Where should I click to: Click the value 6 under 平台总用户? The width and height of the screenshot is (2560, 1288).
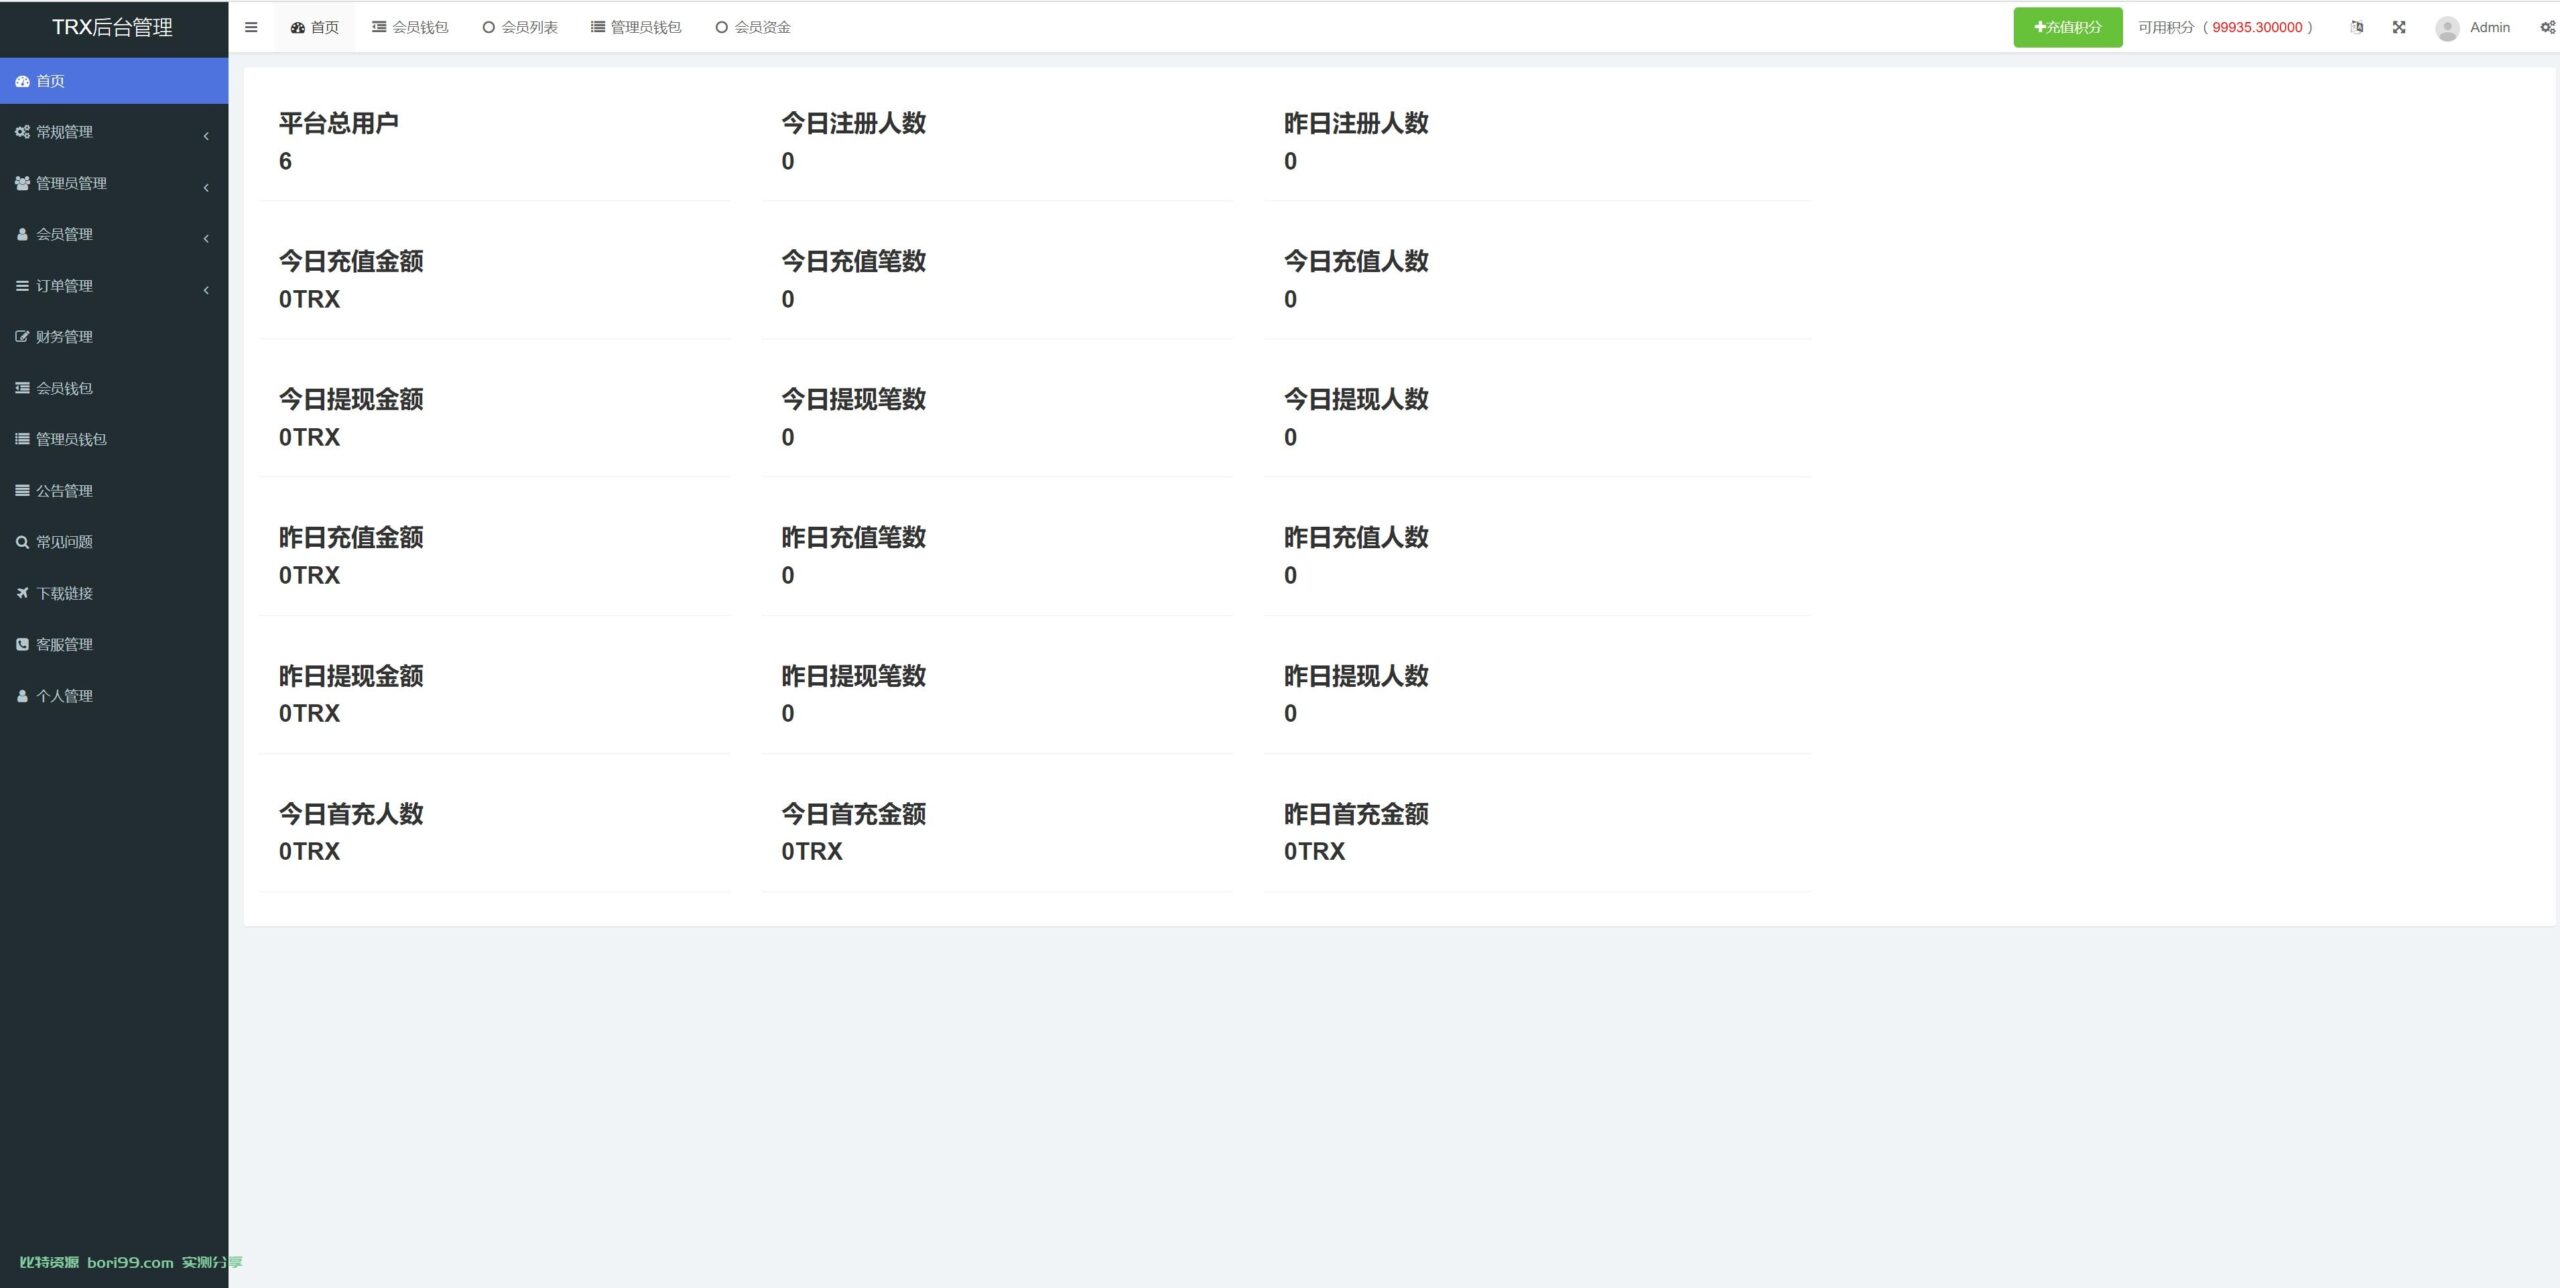[x=285, y=161]
